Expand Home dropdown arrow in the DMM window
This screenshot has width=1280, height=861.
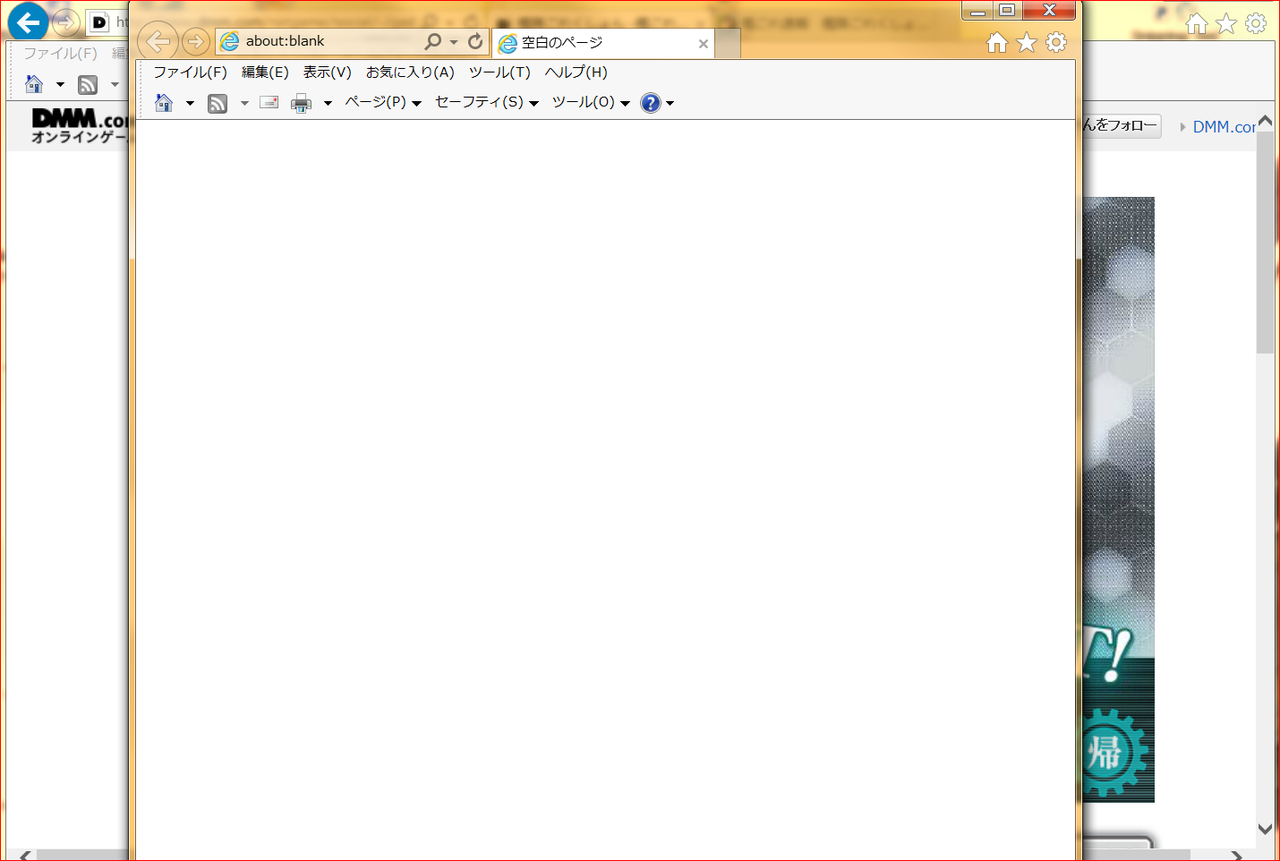tap(60, 85)
